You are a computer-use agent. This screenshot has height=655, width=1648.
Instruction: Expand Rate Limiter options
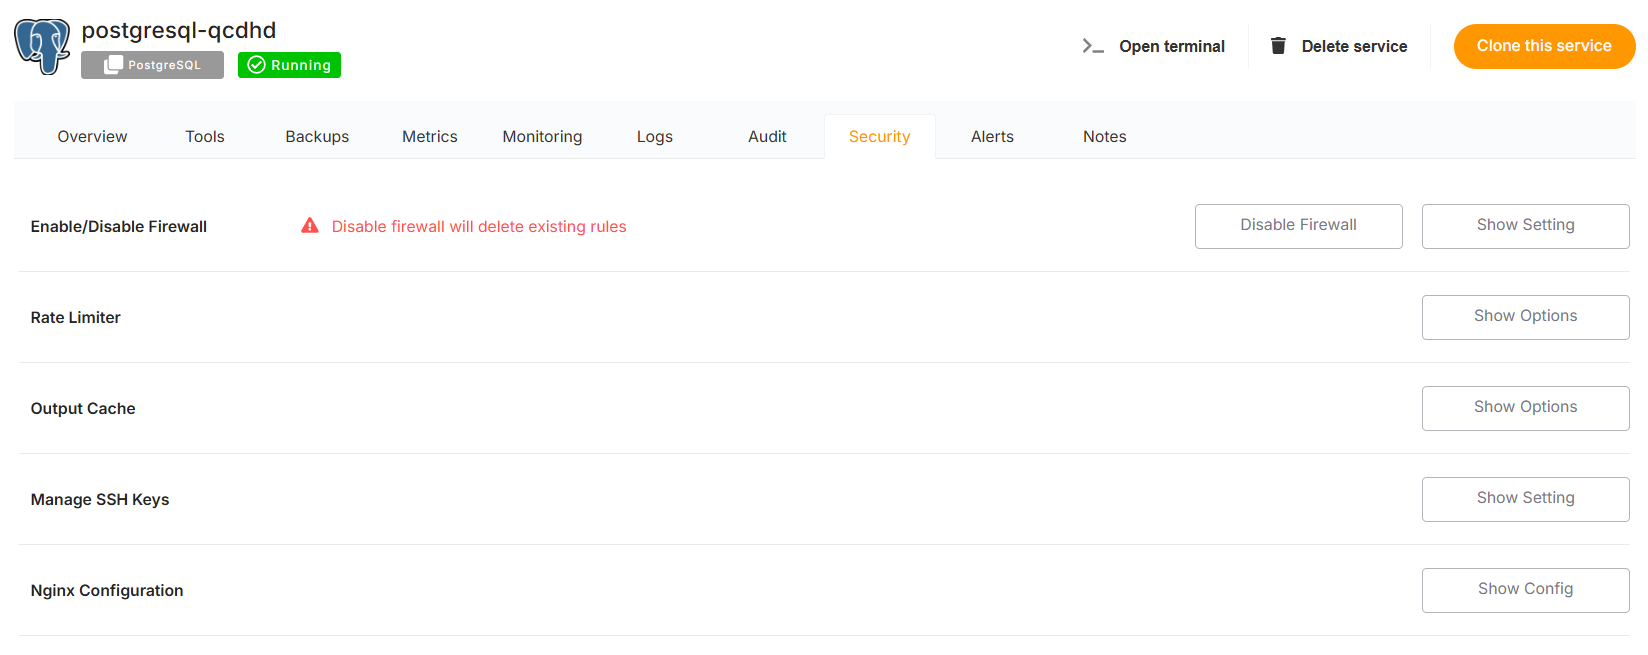coord(1525,317)
